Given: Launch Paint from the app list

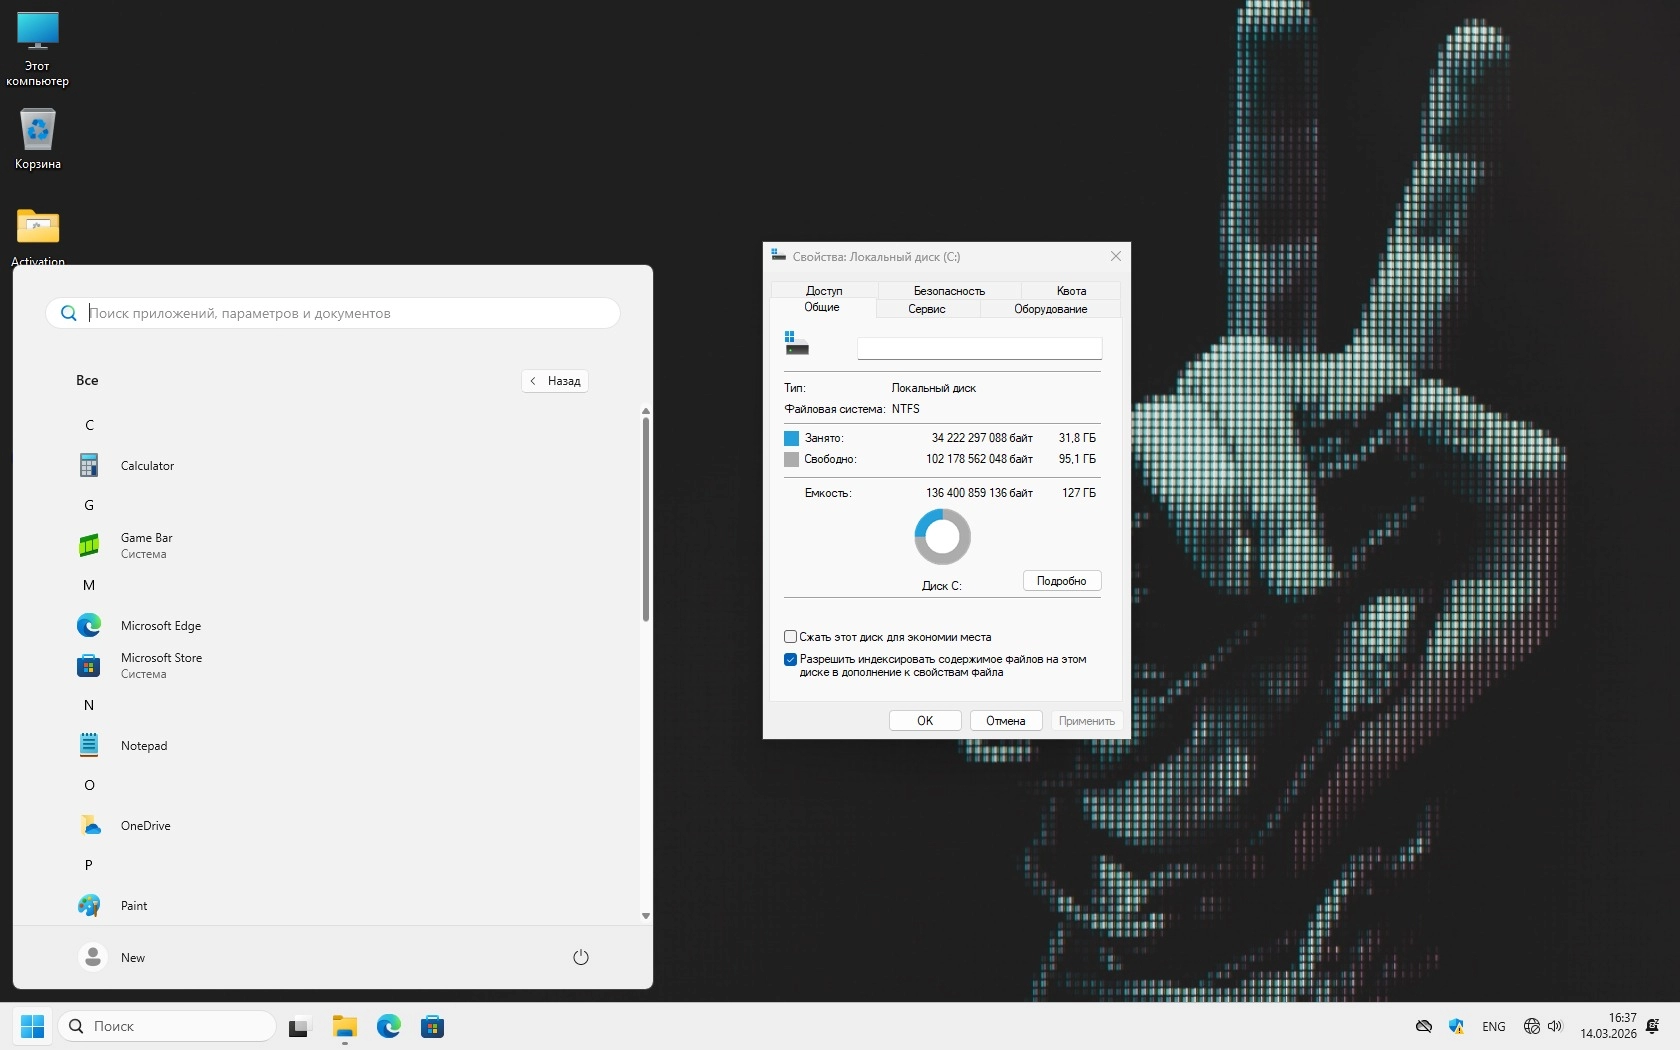Looking at the screenshot, I should coord(133,906).
